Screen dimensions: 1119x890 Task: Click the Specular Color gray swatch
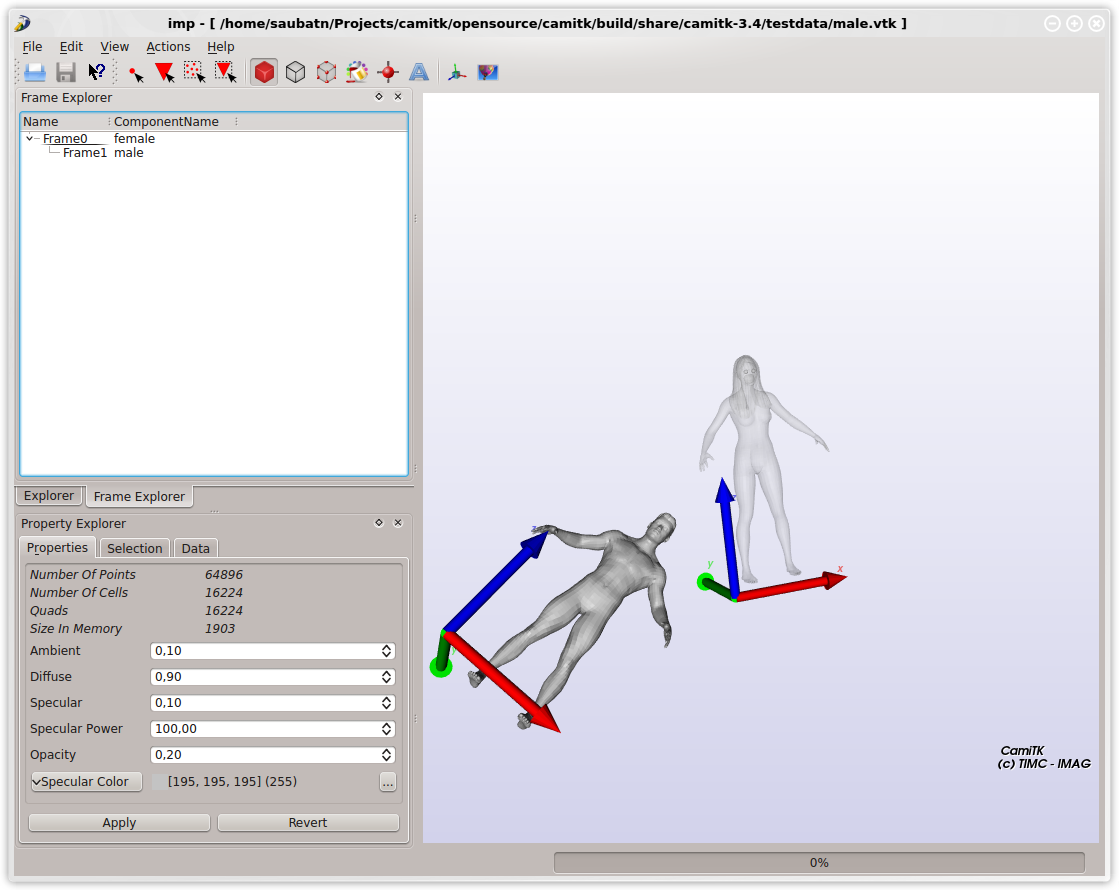(159, 782)
